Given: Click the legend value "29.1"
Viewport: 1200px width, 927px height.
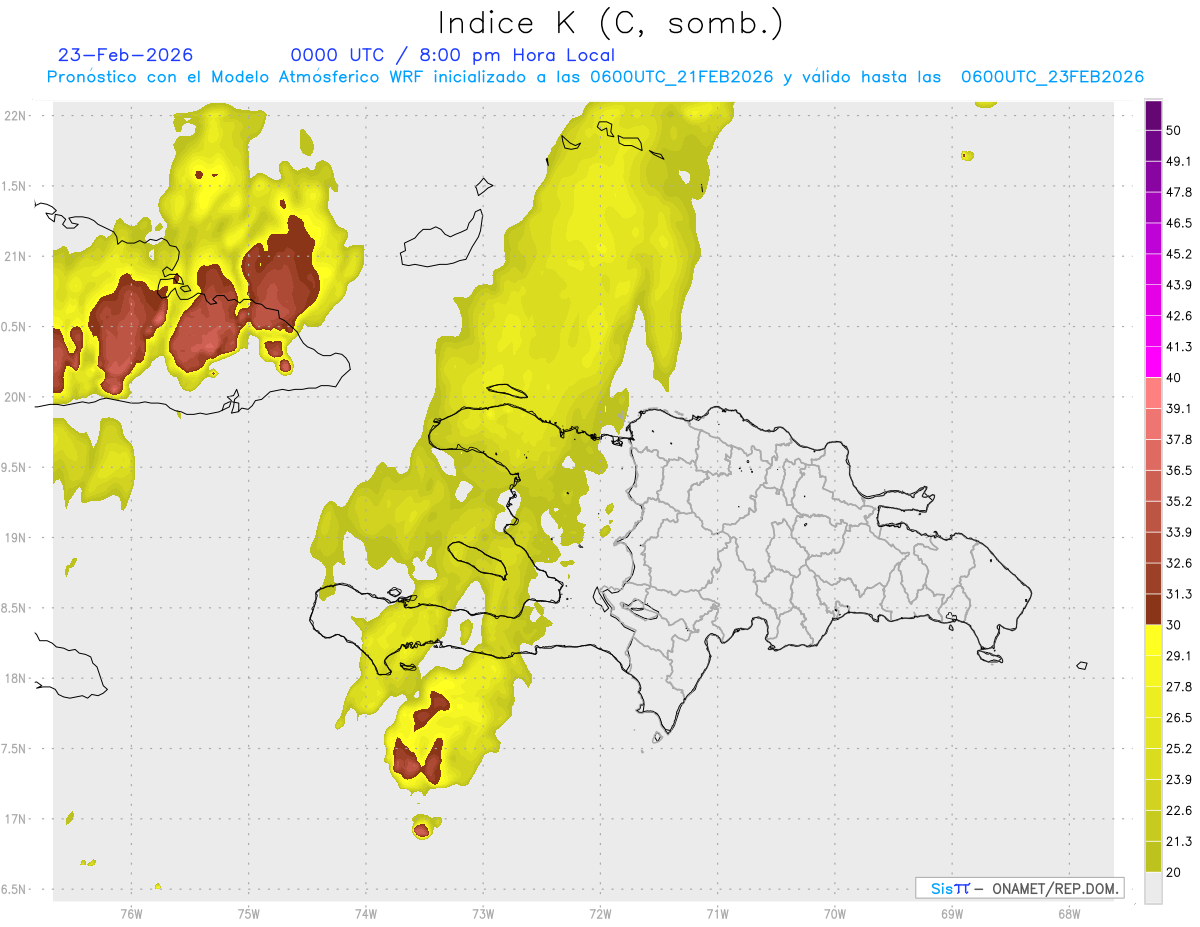Looking at the screenshot, I should pyautogui.click(x=1179, y=657).
